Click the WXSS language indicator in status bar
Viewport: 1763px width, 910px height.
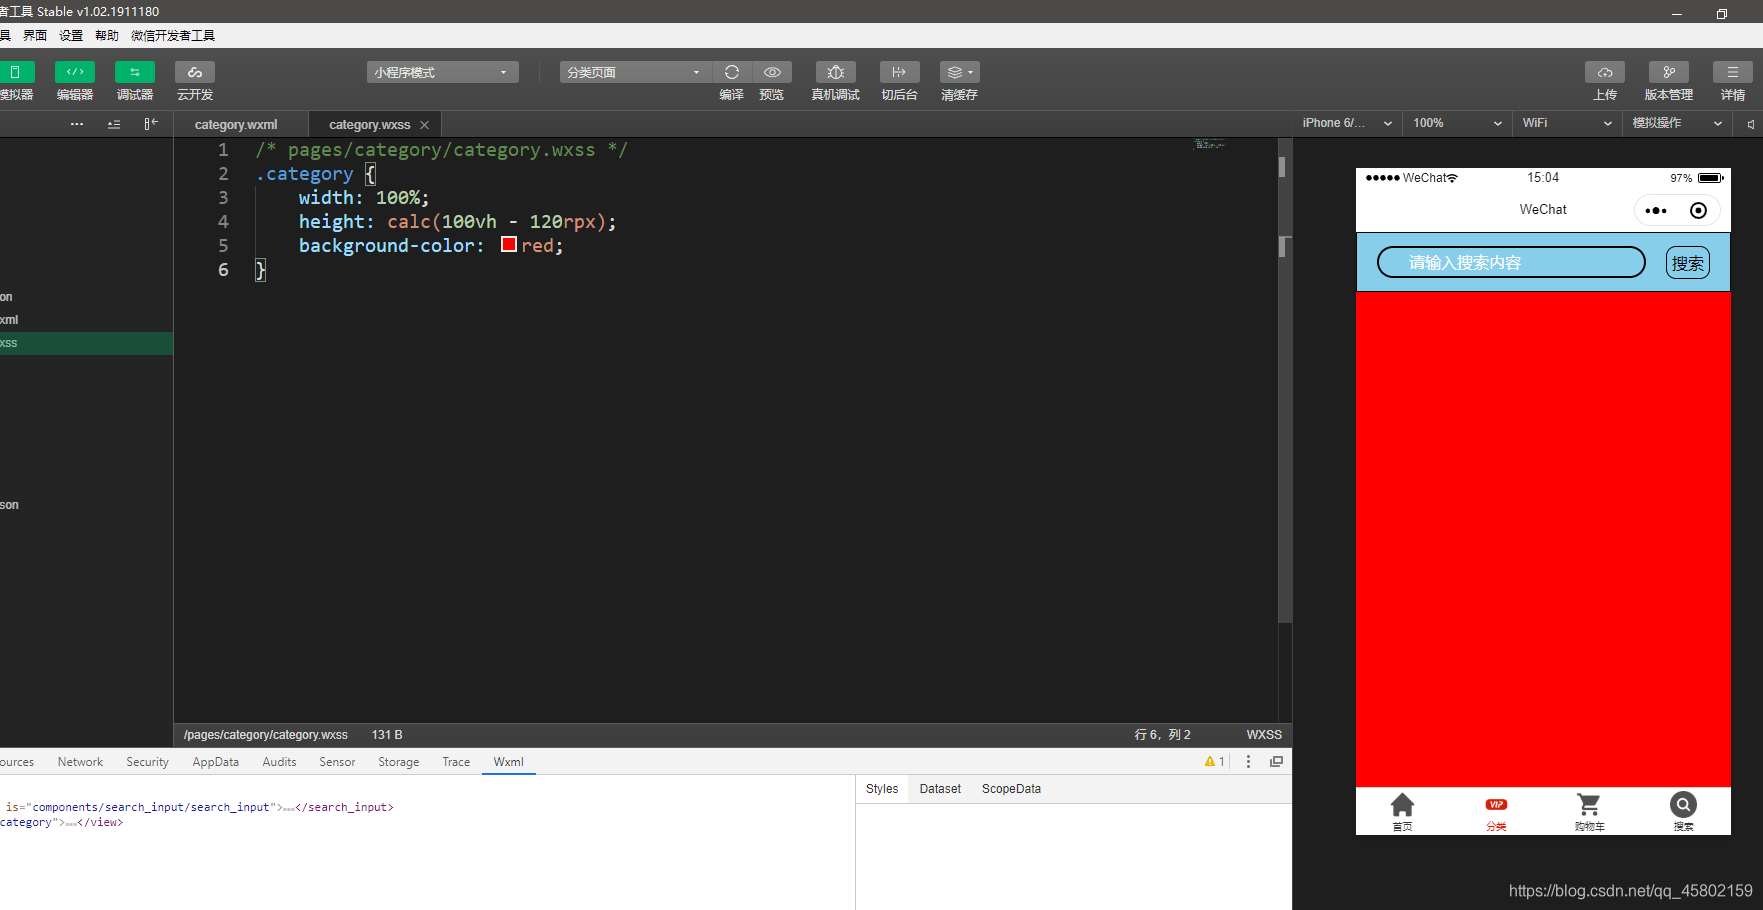pyautogui.click(x=1264, y=735)
